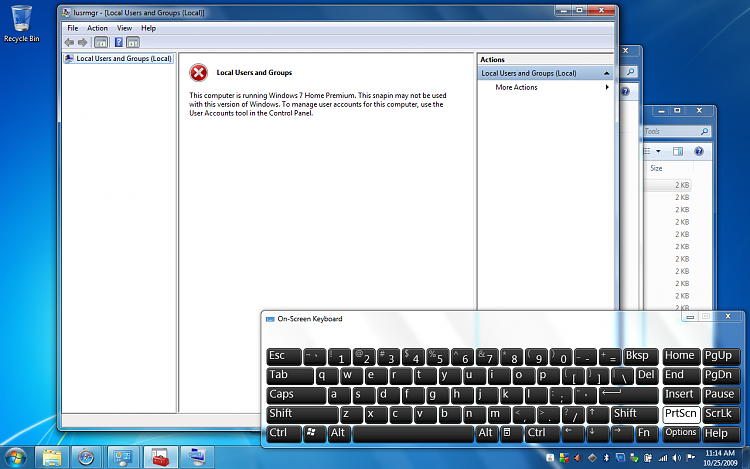Click the Home key on On-Screen Keyboard
The width and height of the screenshot is (750, 469).
[x=681, y=357]
